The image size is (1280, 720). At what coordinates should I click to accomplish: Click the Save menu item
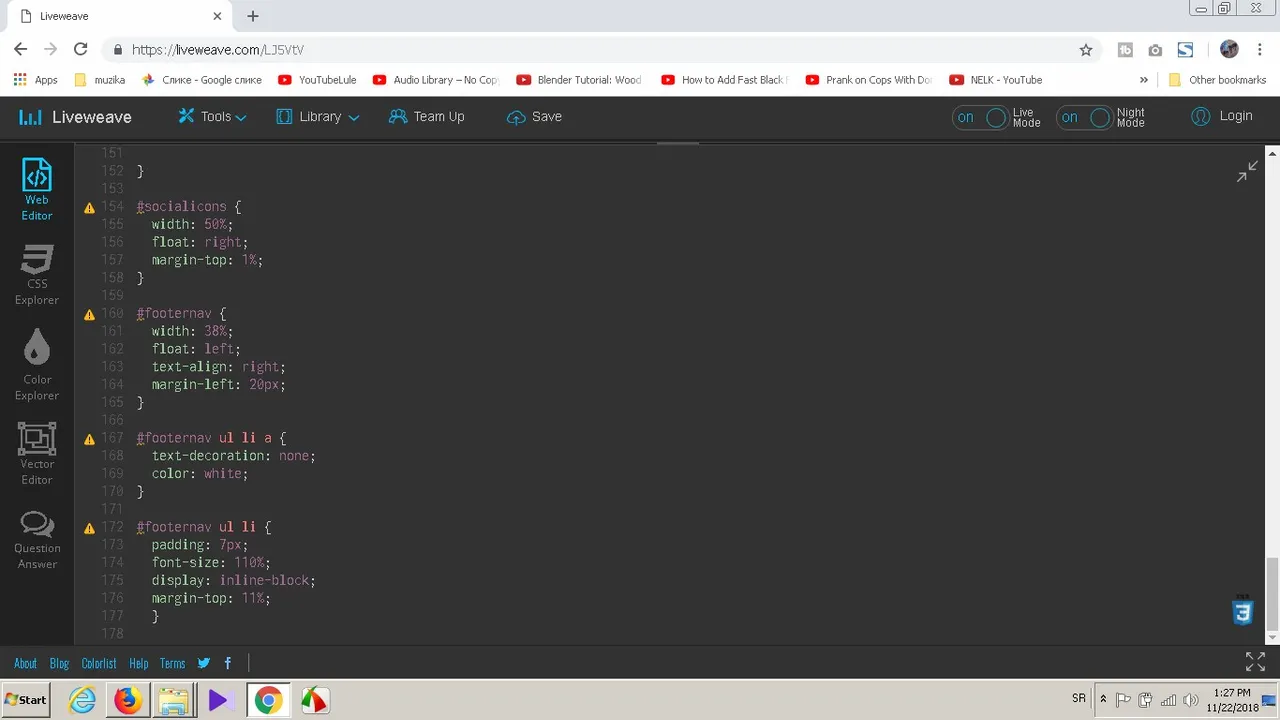pos(534,117)
